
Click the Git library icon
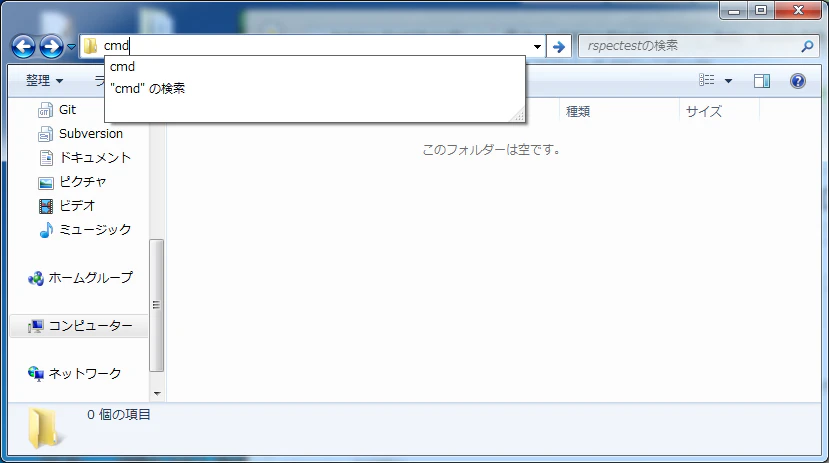[45, 110]
